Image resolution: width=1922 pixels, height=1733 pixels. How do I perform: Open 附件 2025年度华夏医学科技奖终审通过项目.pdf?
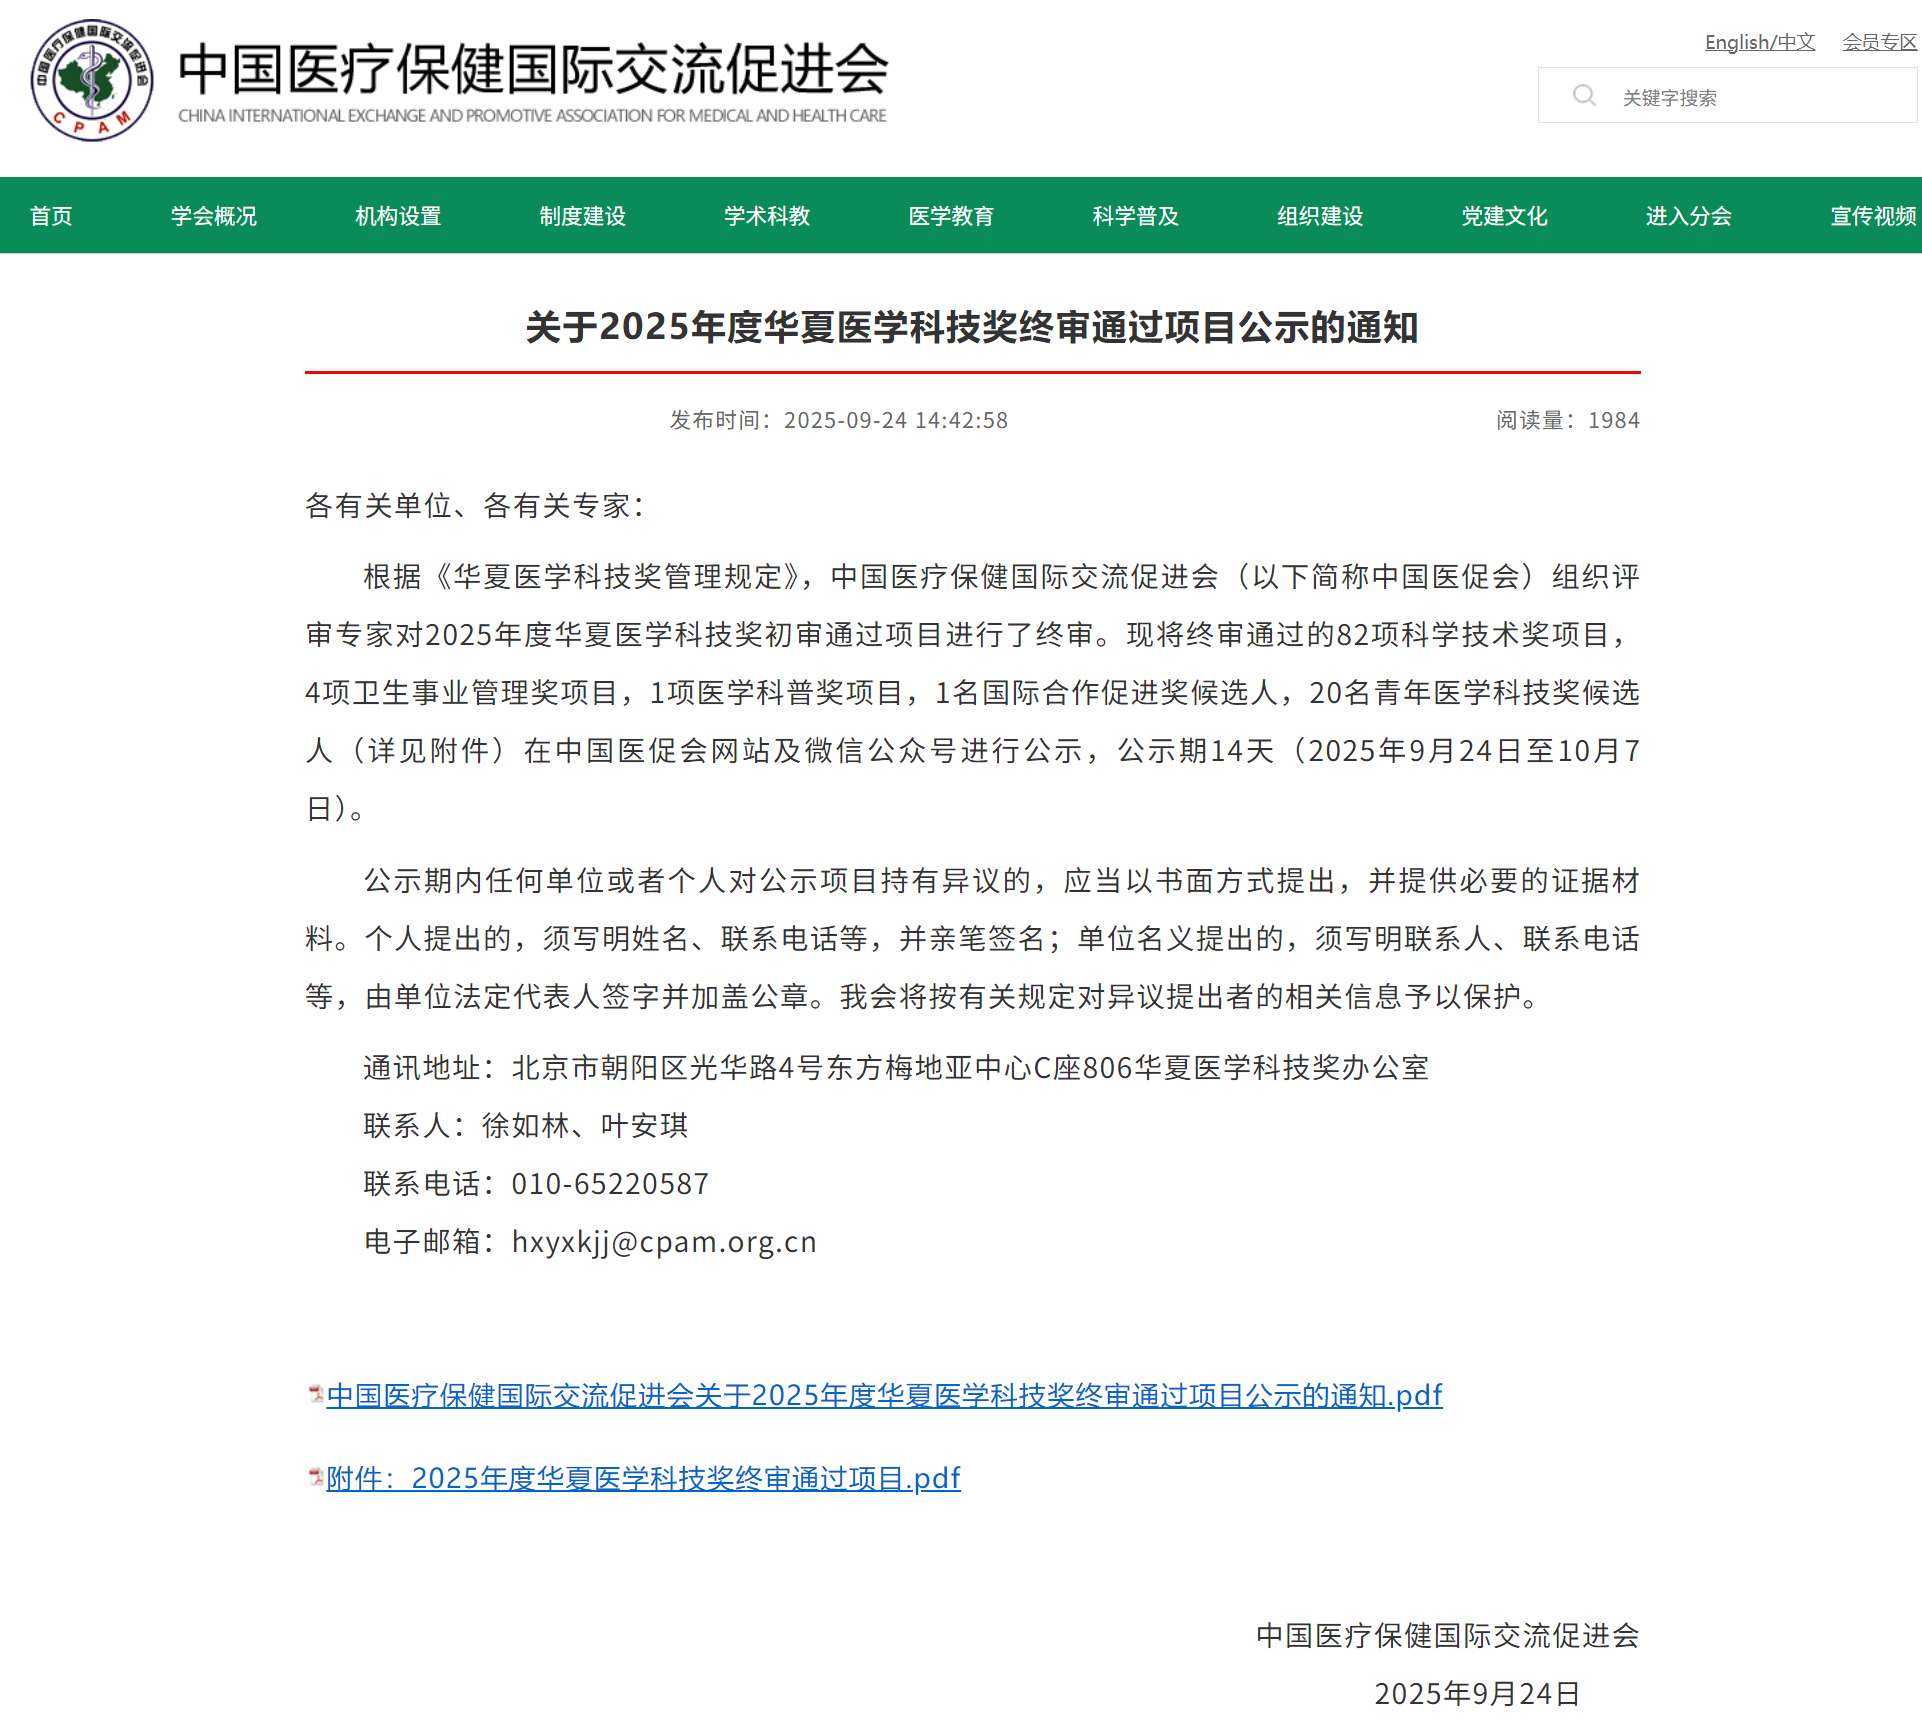click(x=643, y=1478)
